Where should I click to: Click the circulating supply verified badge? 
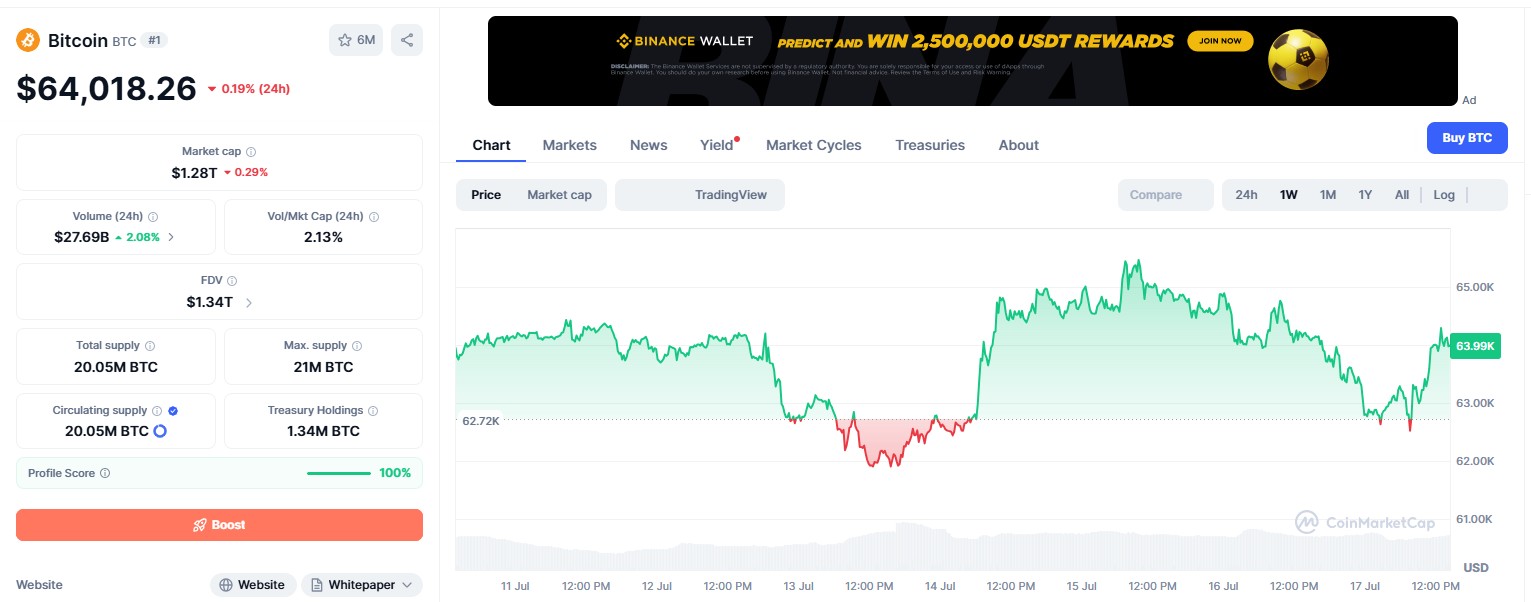pos(173,410)
